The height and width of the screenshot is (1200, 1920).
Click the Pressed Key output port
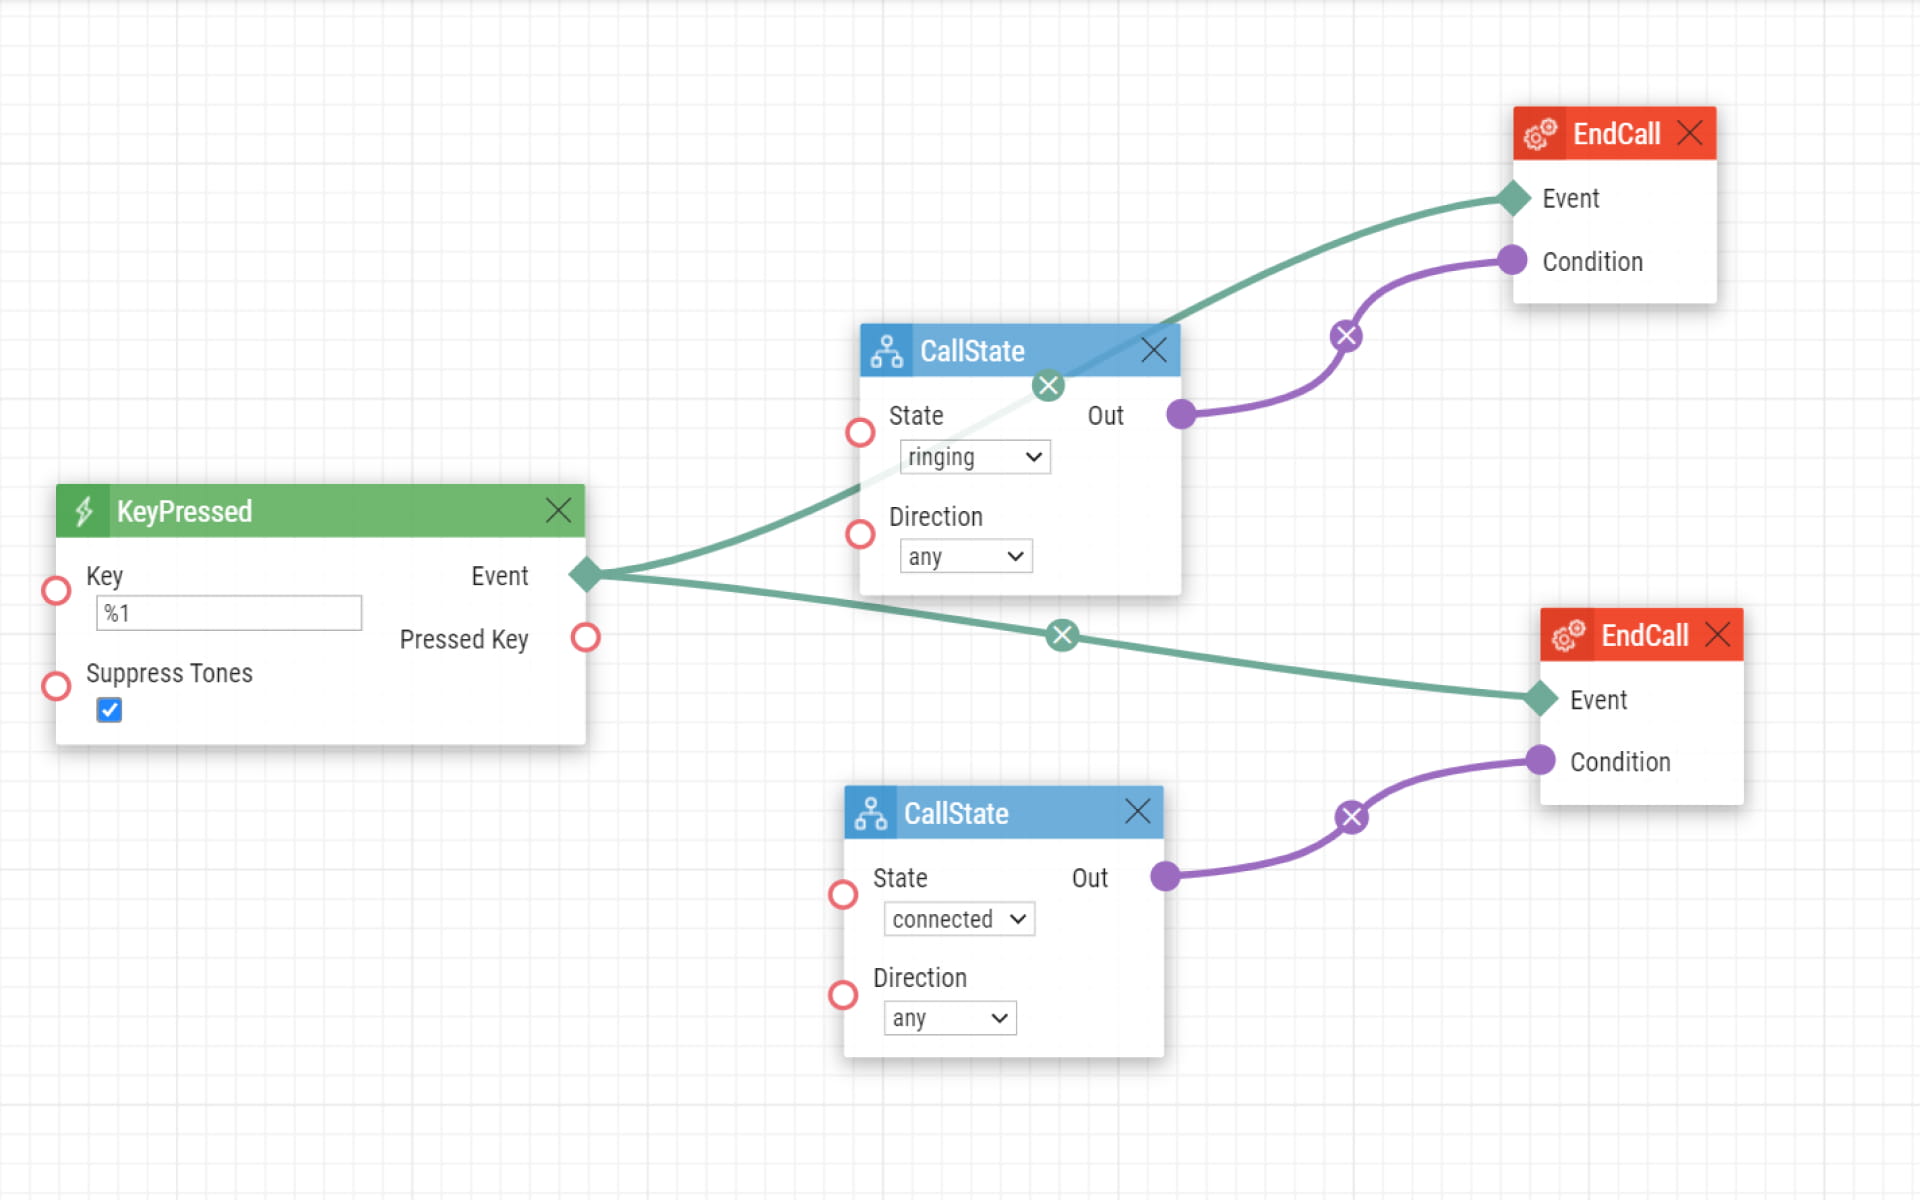[585, 637]
